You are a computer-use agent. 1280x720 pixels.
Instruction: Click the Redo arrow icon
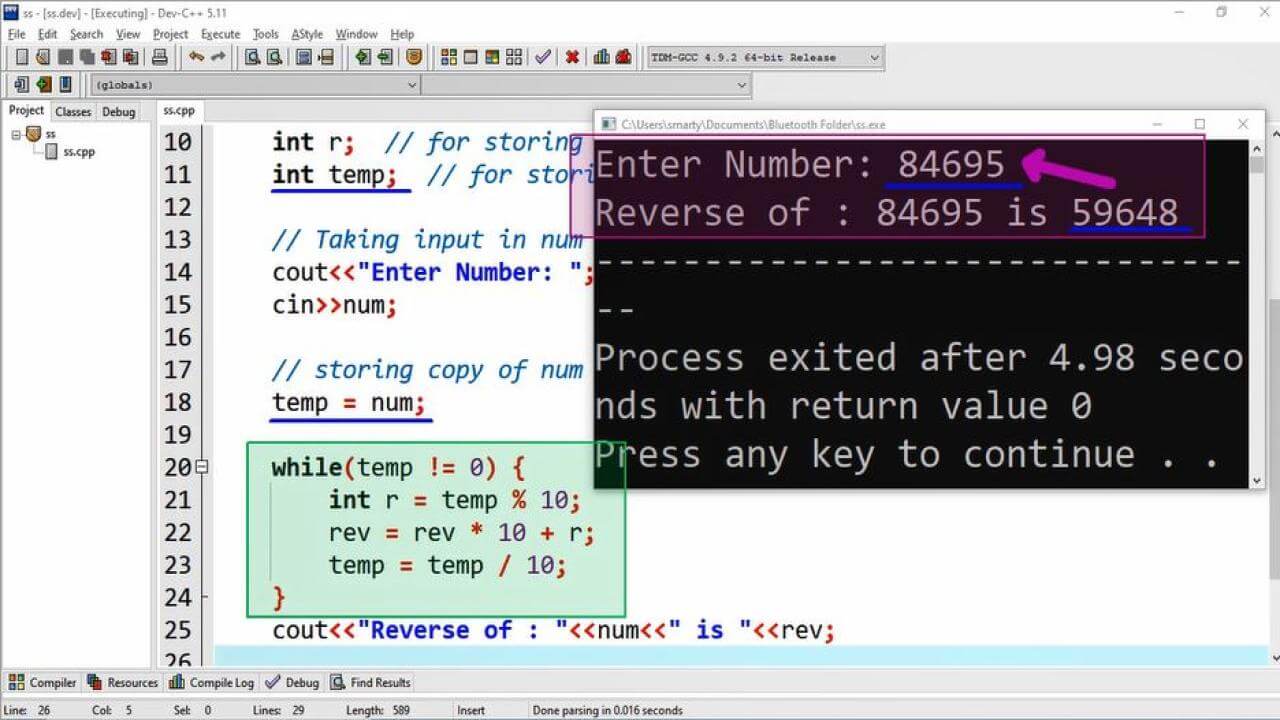point(218,57)
